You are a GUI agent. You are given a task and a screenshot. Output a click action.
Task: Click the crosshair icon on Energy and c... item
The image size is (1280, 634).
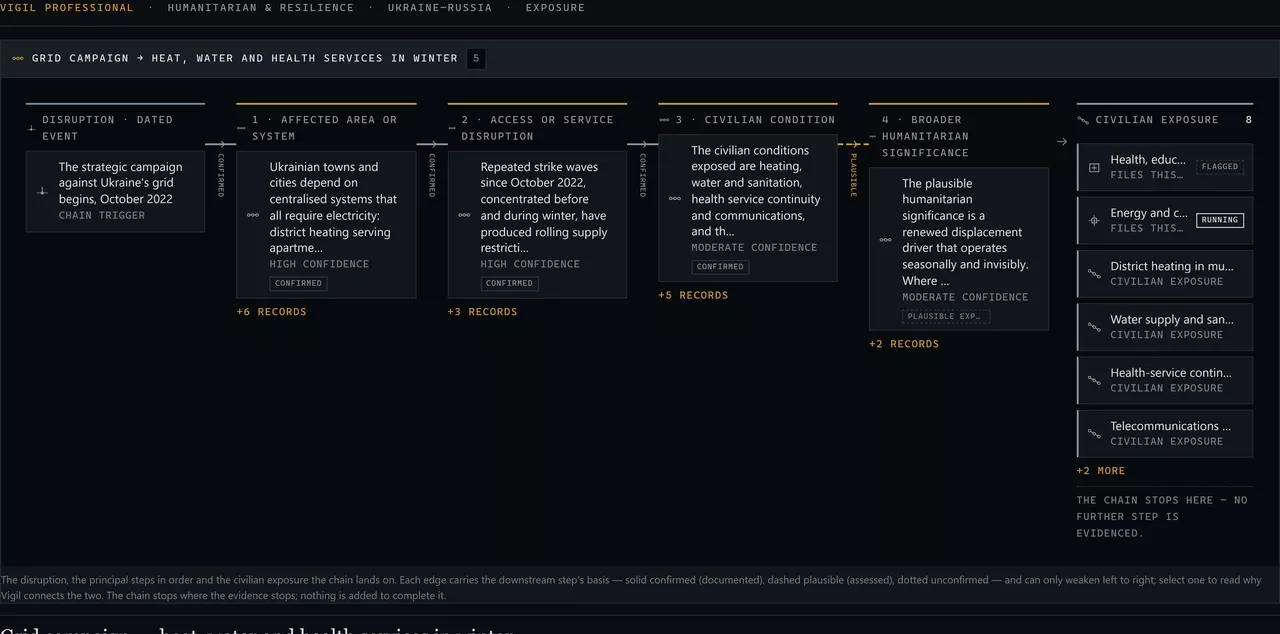[x=1094, y=220]
